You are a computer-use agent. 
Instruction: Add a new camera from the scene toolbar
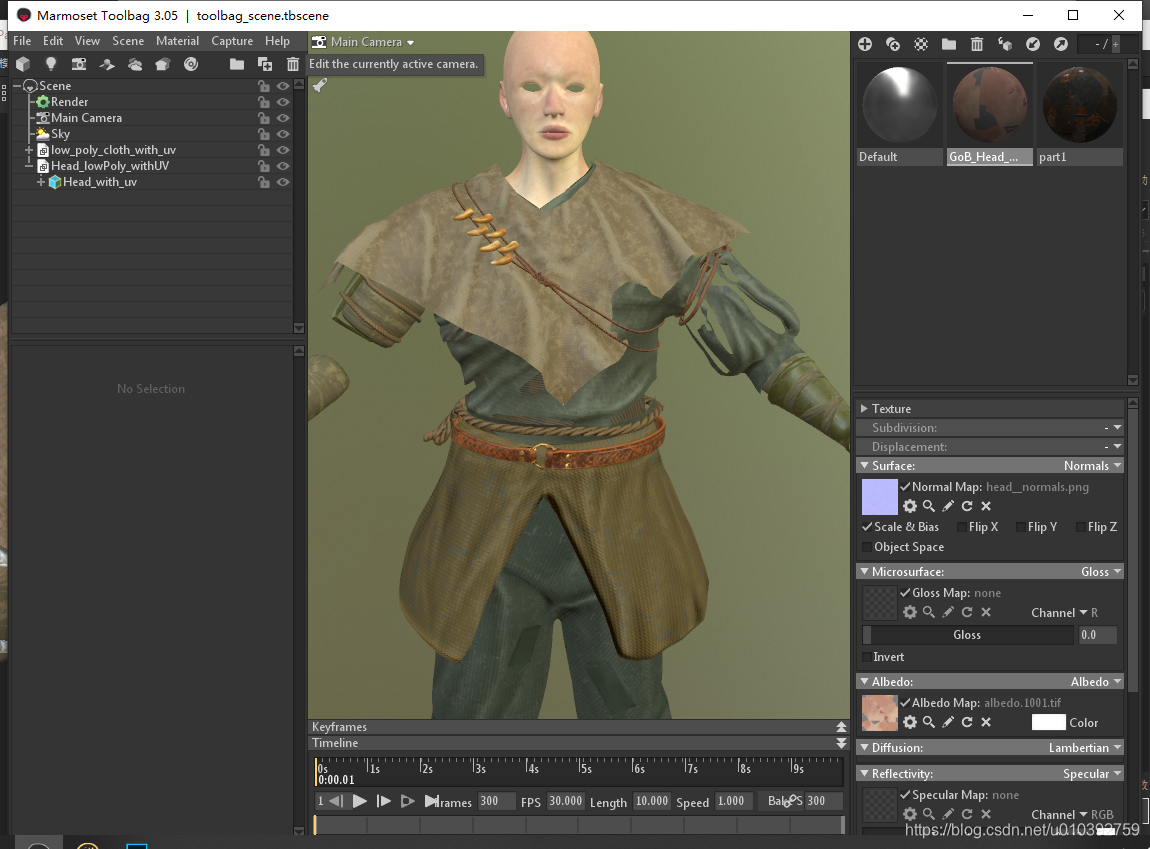coord(78,65)
